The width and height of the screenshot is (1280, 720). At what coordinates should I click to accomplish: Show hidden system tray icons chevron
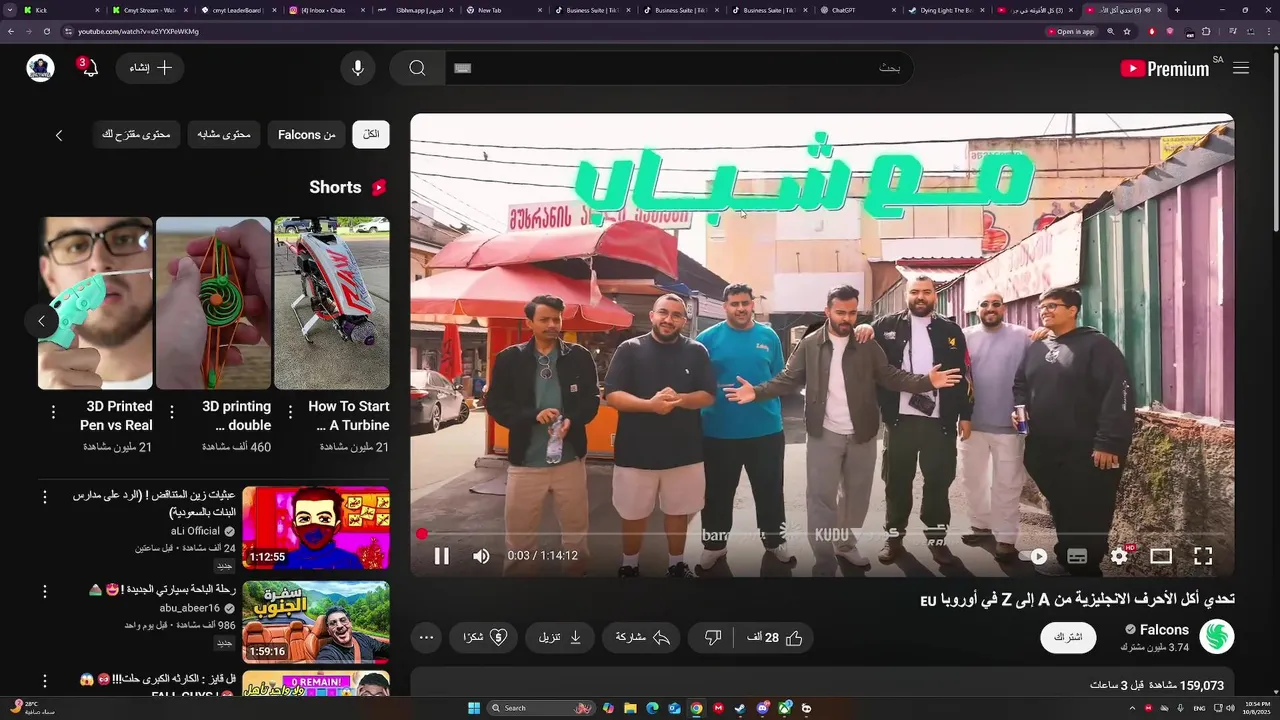click(x=1132, y=708)
